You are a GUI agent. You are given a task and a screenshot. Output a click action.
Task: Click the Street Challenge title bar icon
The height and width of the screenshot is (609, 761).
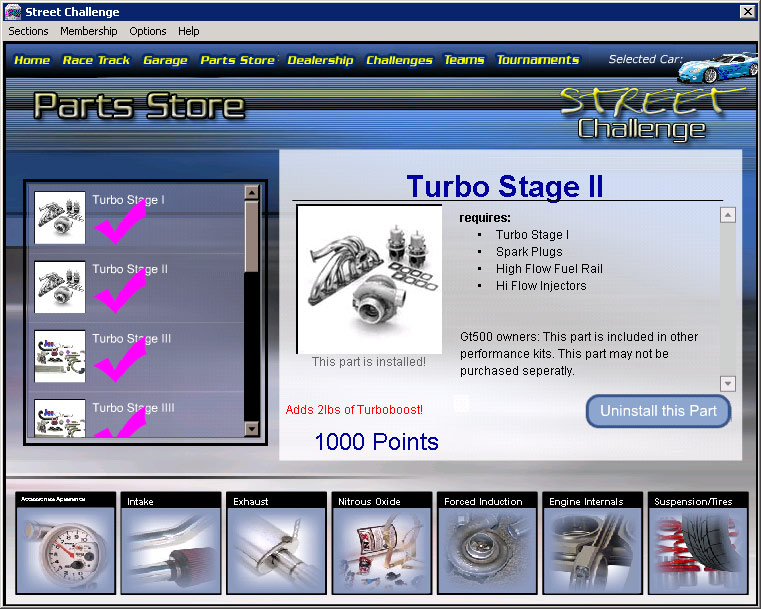click(x=13, y=12)
